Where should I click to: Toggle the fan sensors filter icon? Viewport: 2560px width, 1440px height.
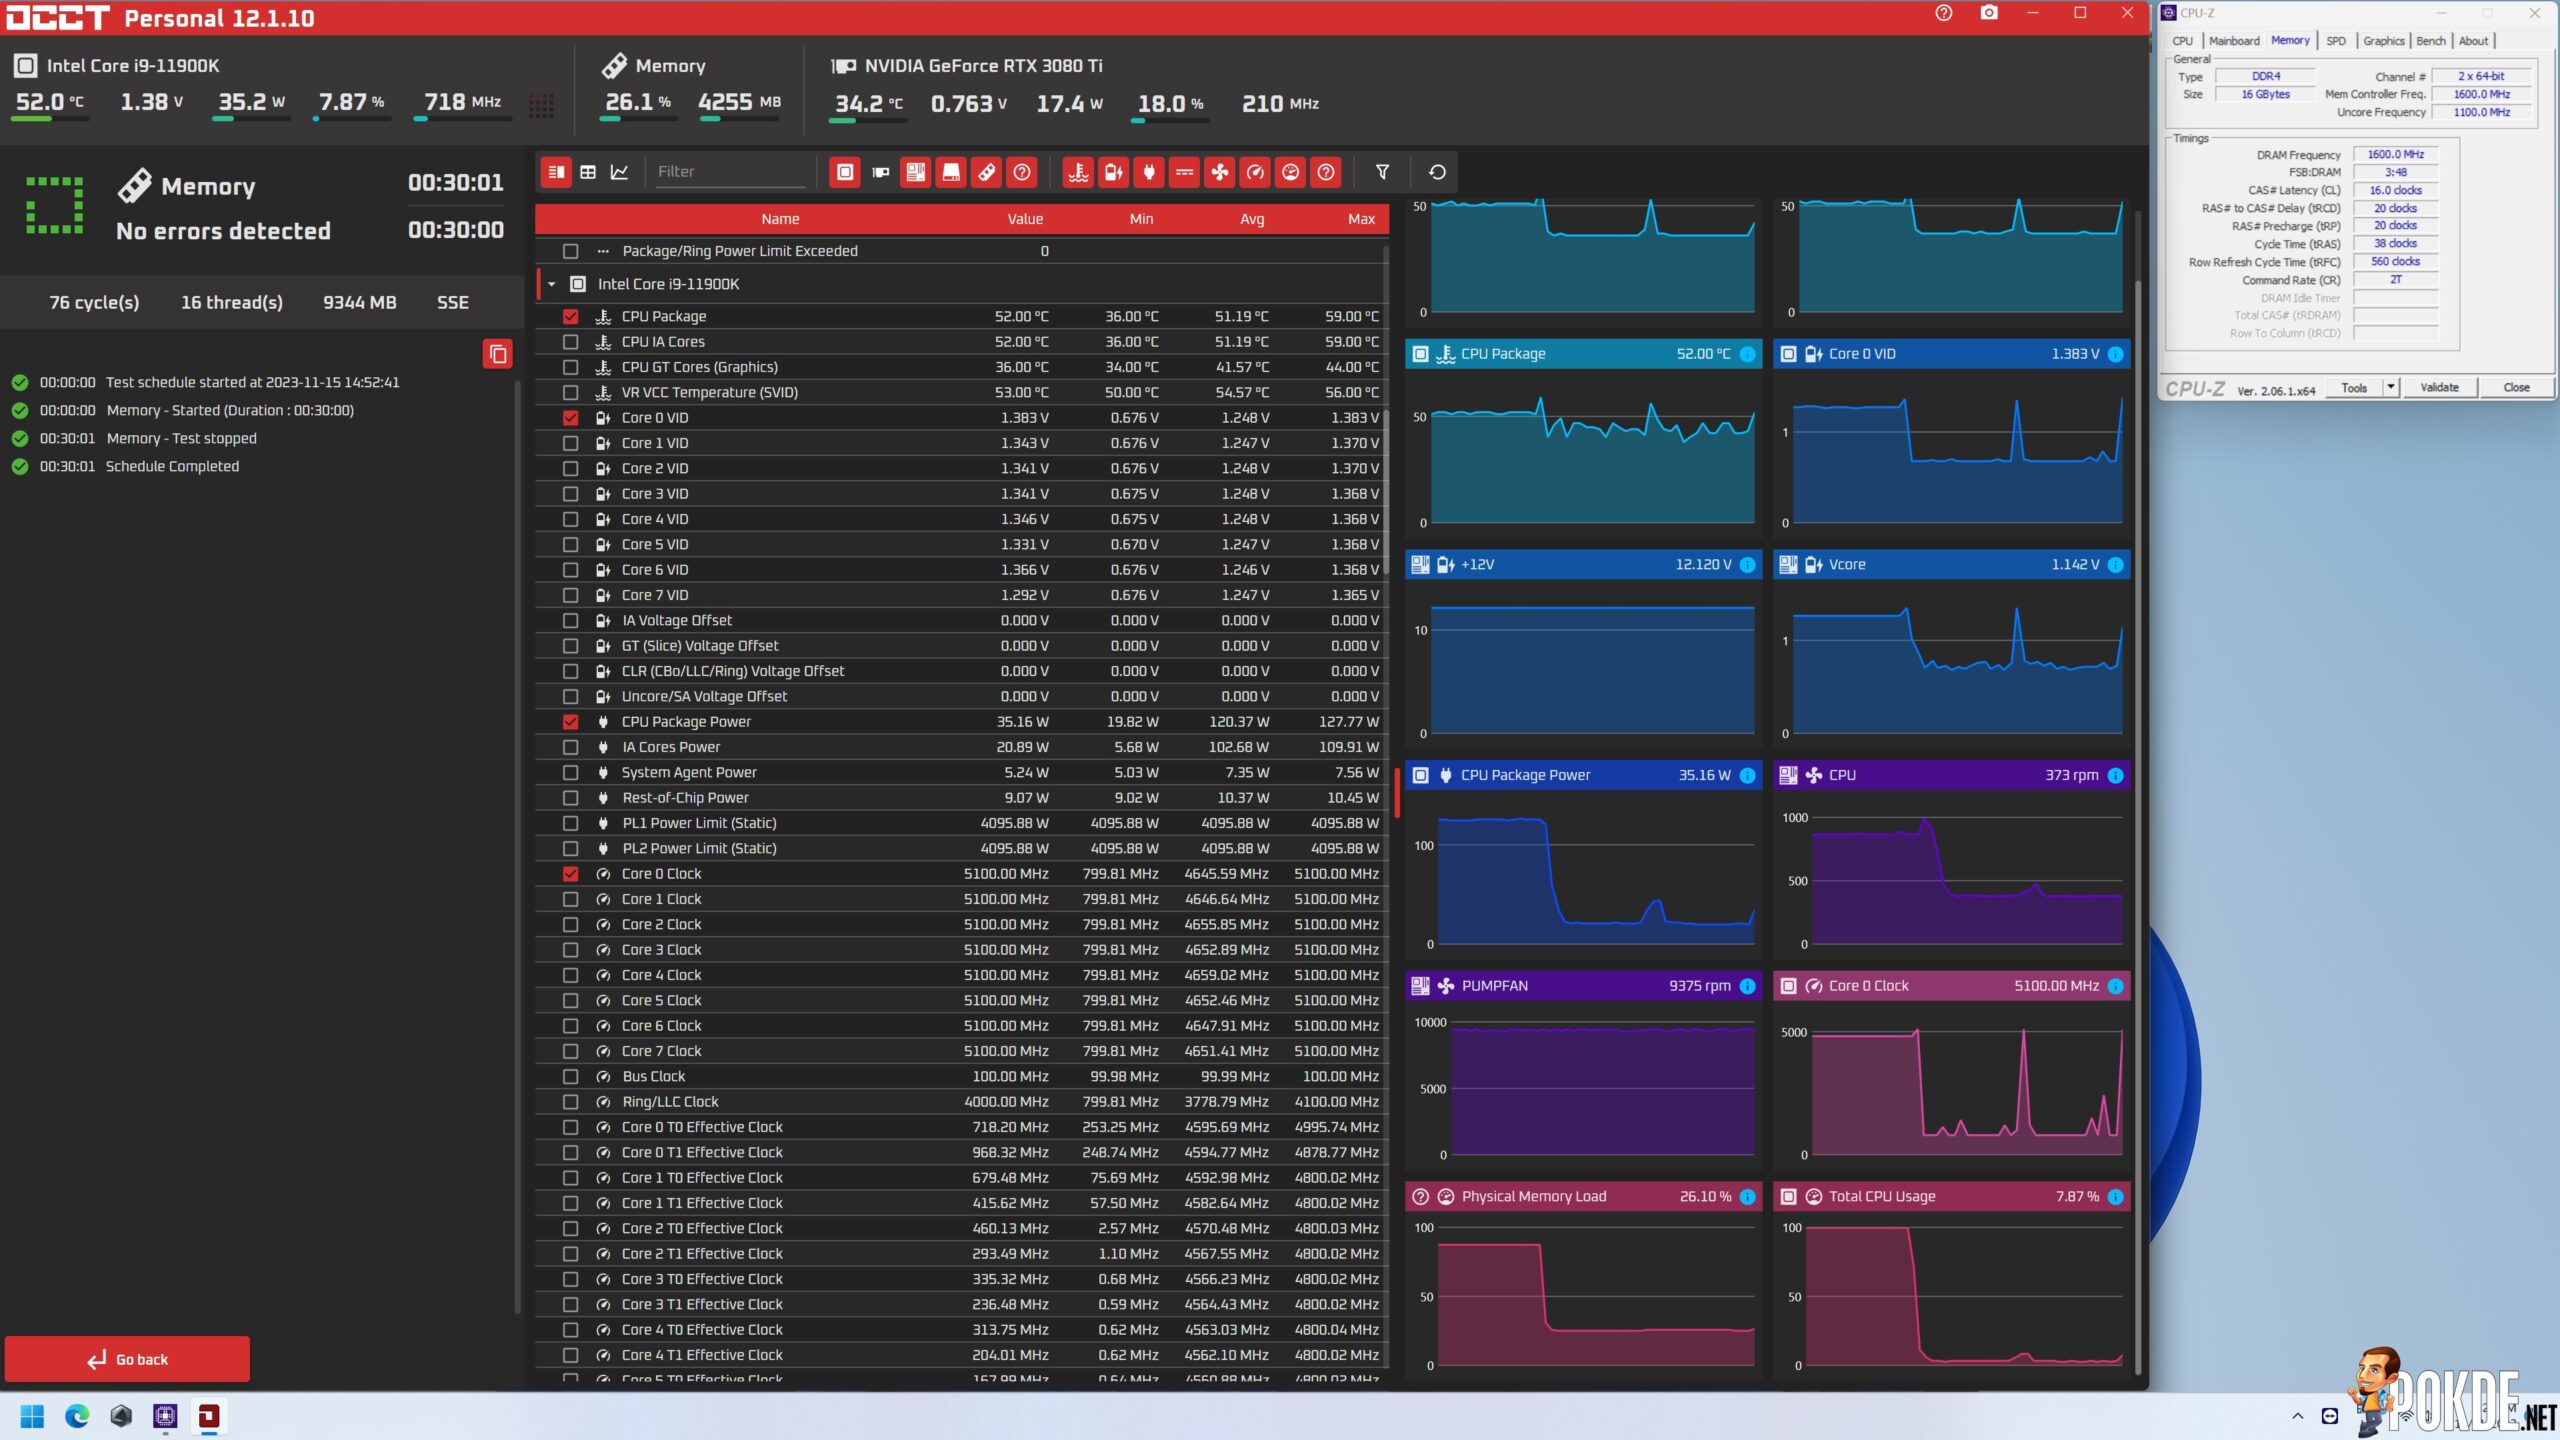(x=1219, y=172)
